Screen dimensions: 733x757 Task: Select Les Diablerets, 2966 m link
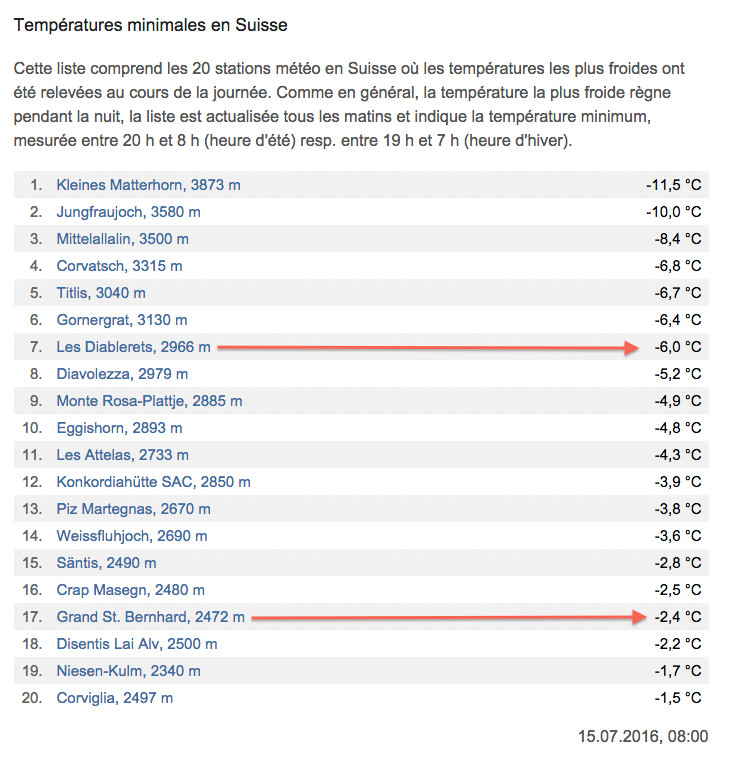point(133,347)
